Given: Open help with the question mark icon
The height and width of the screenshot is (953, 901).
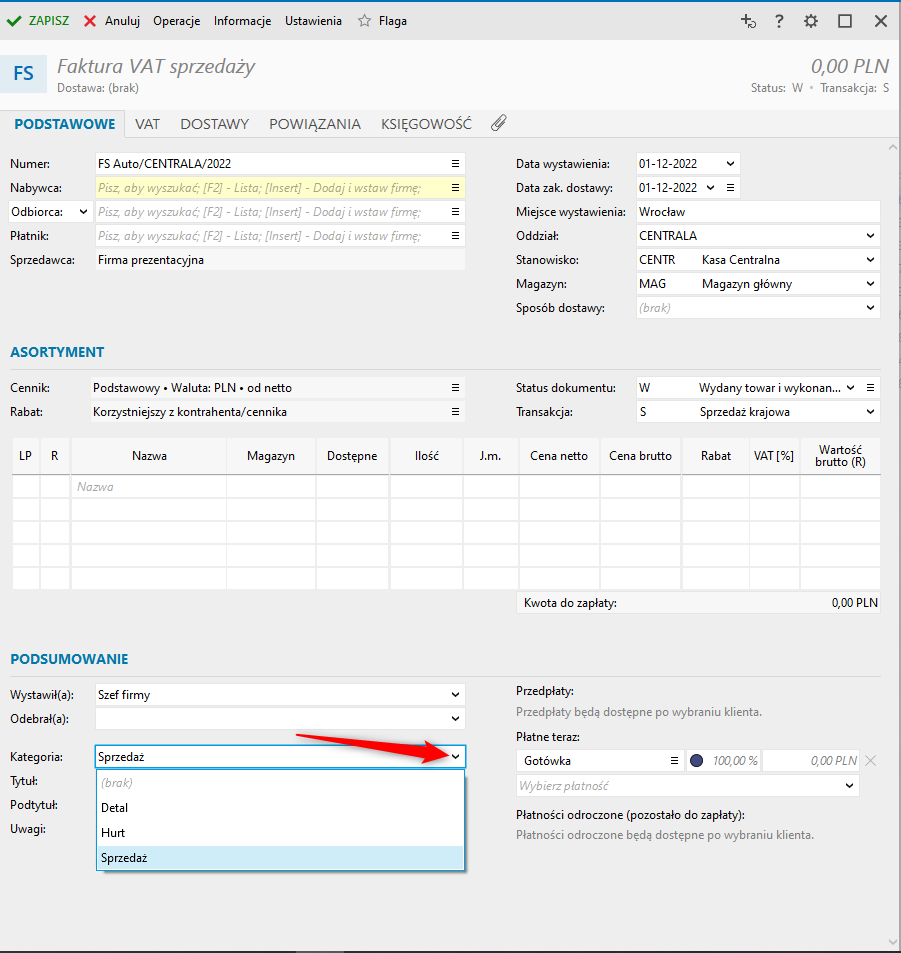Looking at the screenshot, I should [779, 21].
